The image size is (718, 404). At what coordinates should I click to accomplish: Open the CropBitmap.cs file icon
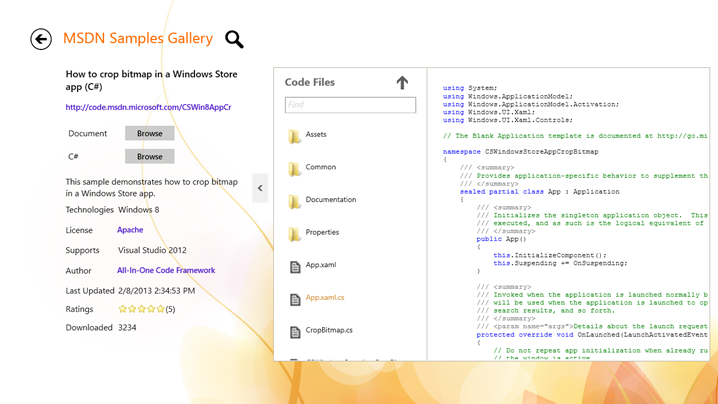coord(295,332)
